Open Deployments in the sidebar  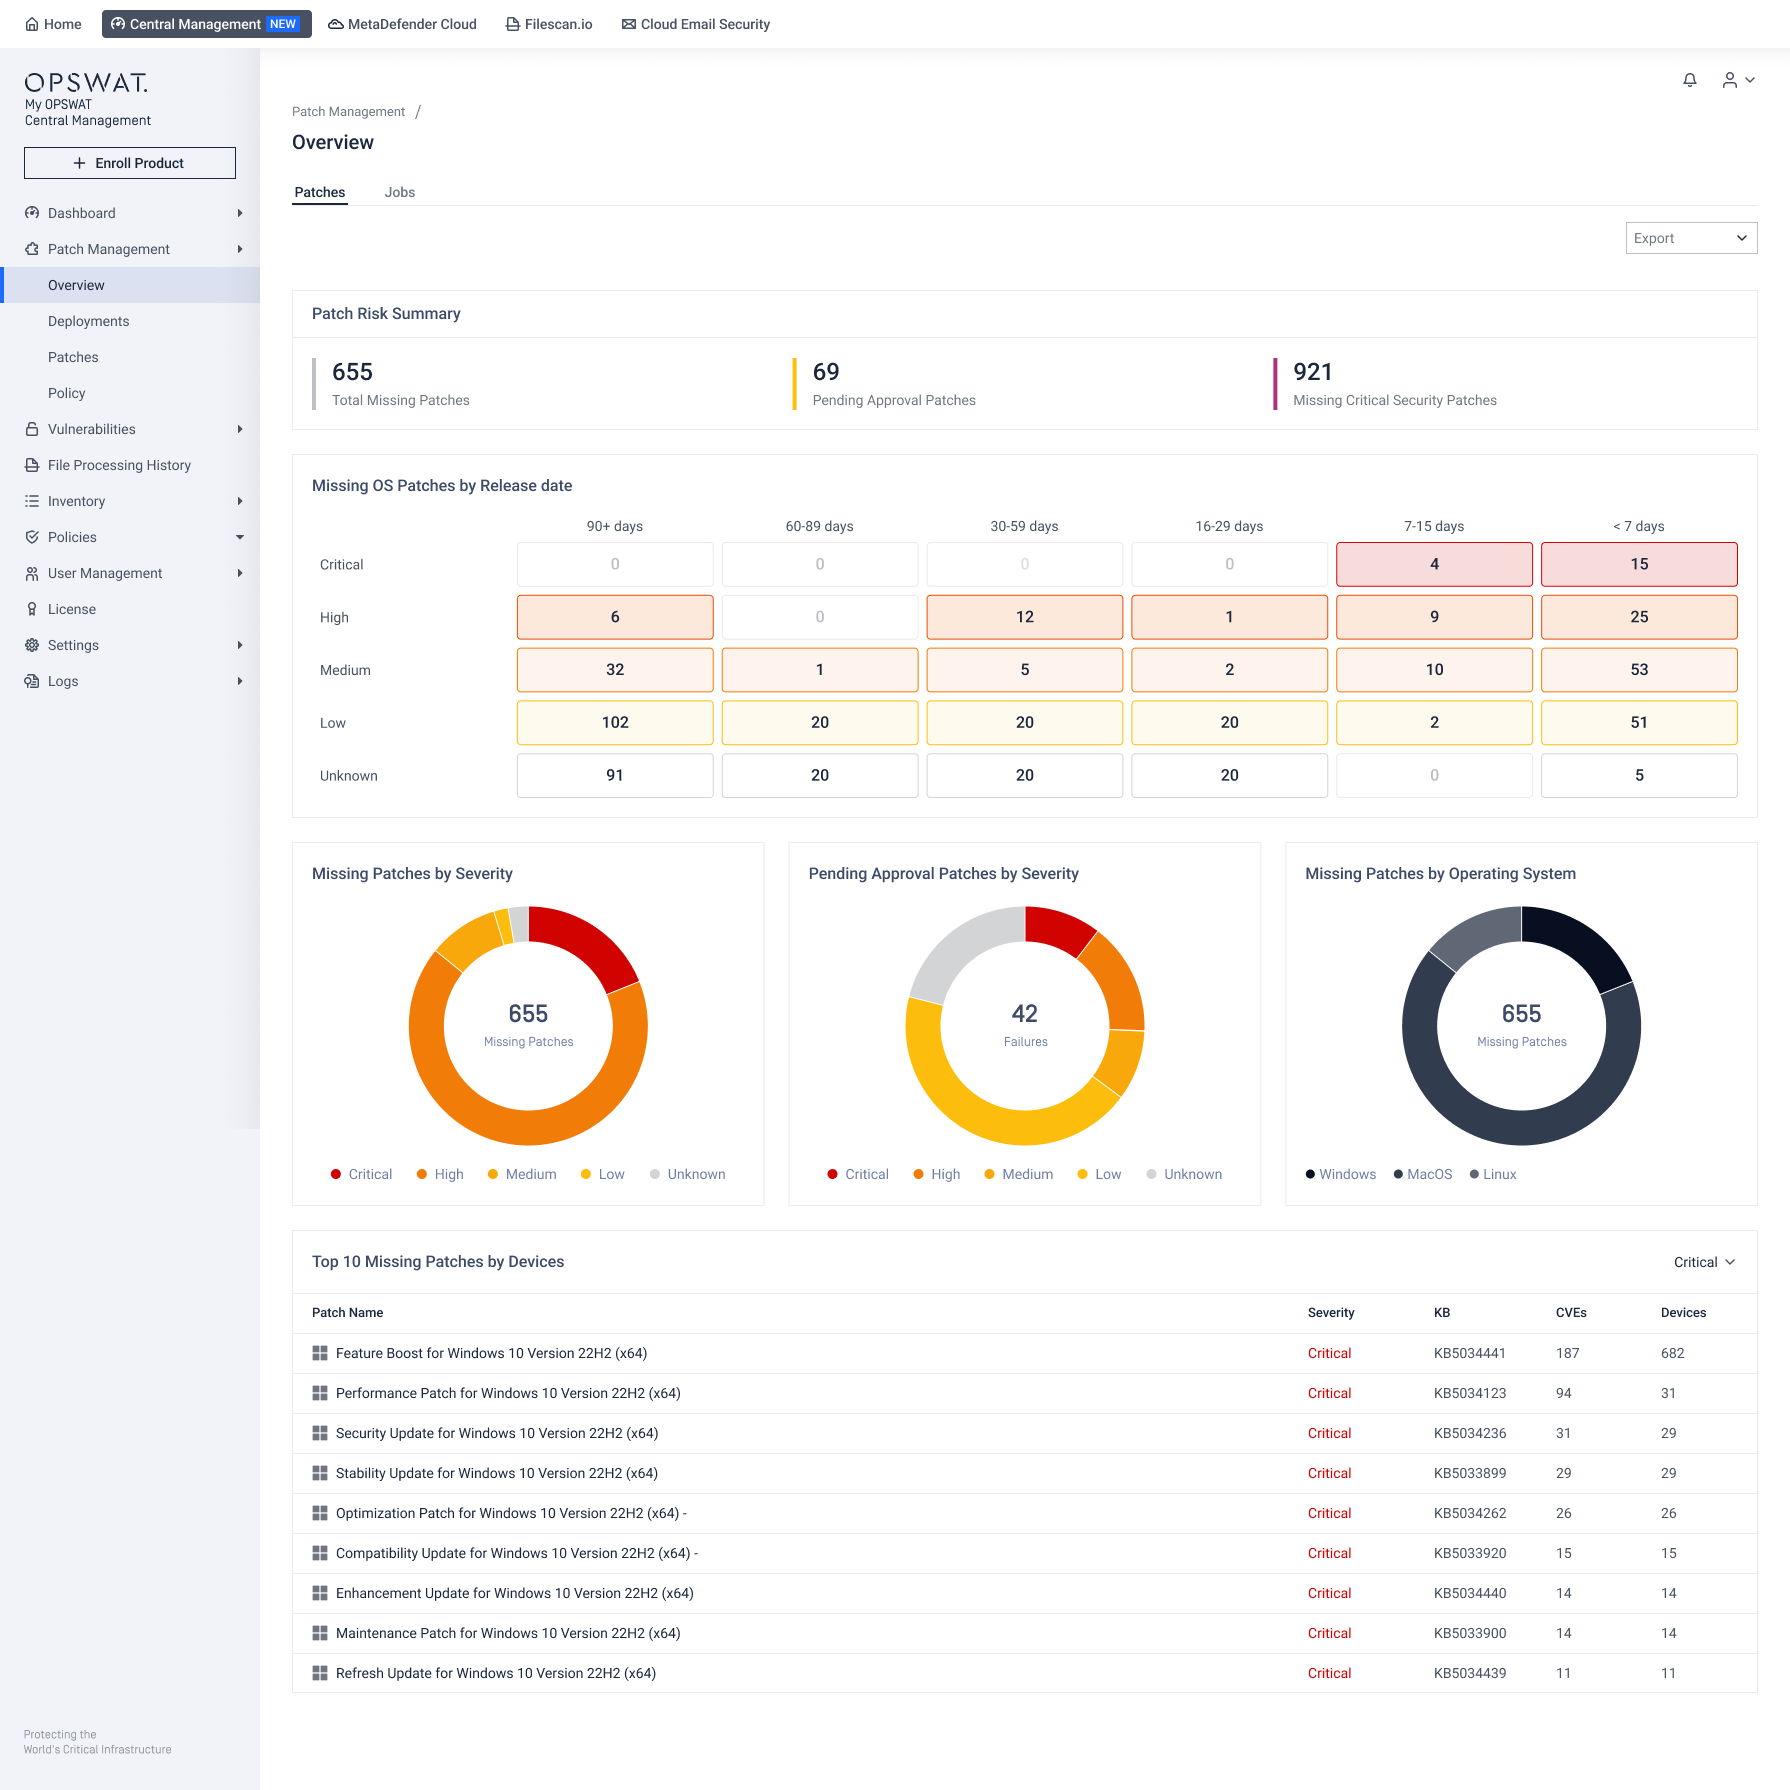pos(88,321)
